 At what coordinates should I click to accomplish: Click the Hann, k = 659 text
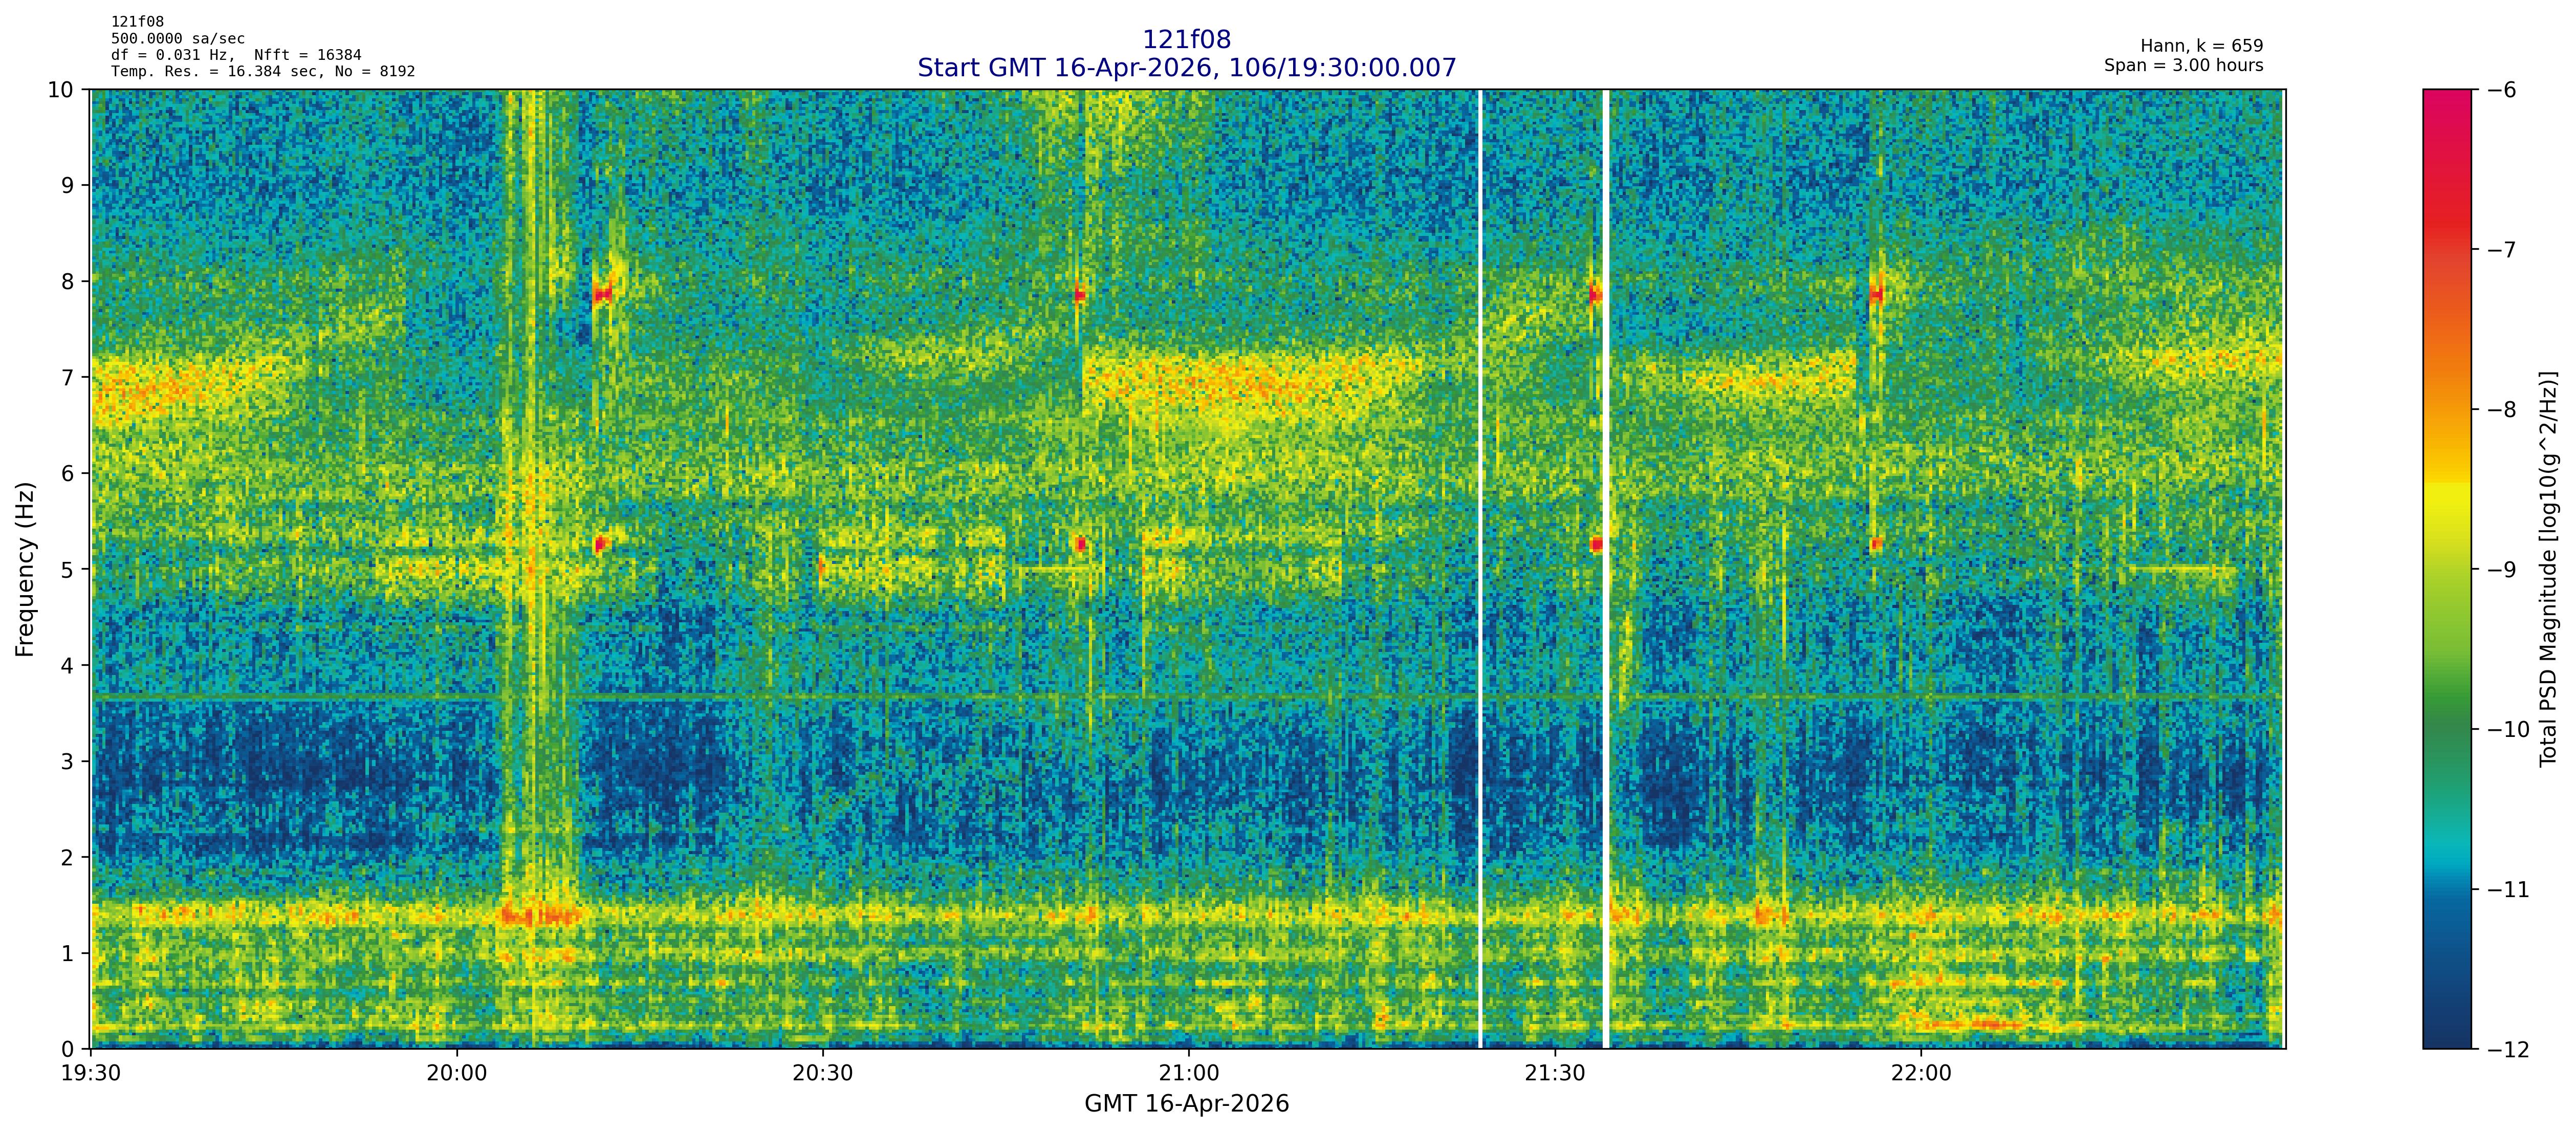click(x=2201, y=46)
